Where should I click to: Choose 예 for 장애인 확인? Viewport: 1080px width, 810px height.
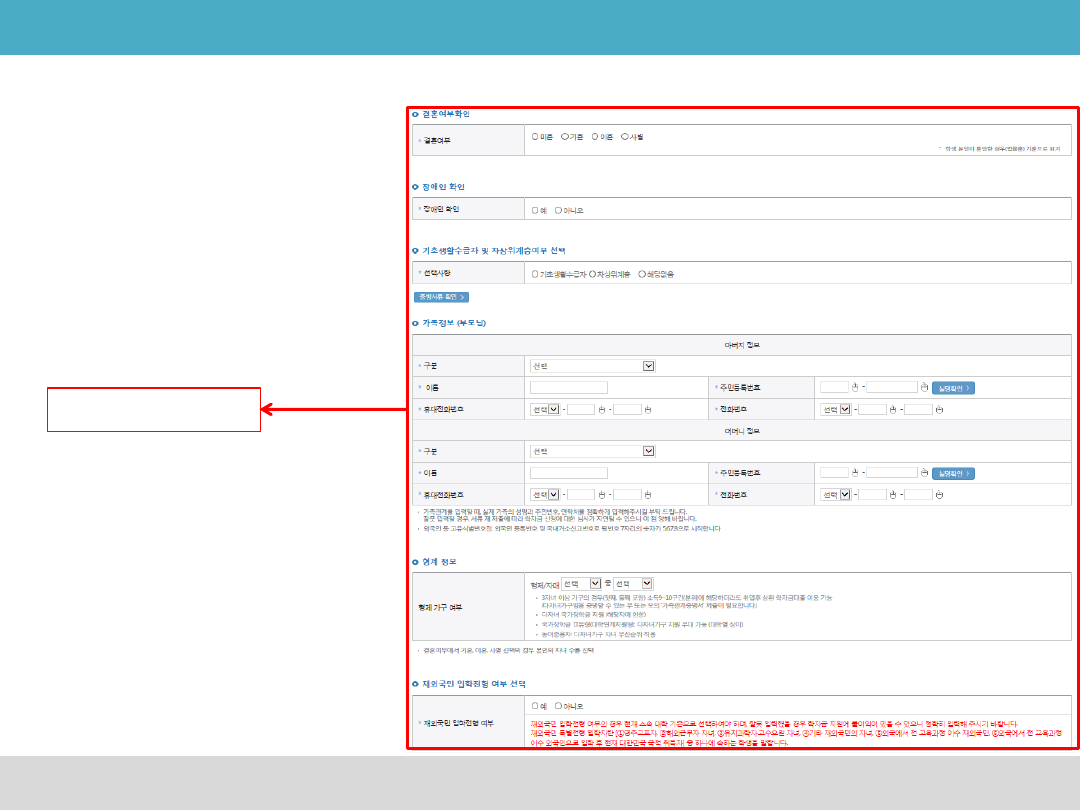[535, 210]
